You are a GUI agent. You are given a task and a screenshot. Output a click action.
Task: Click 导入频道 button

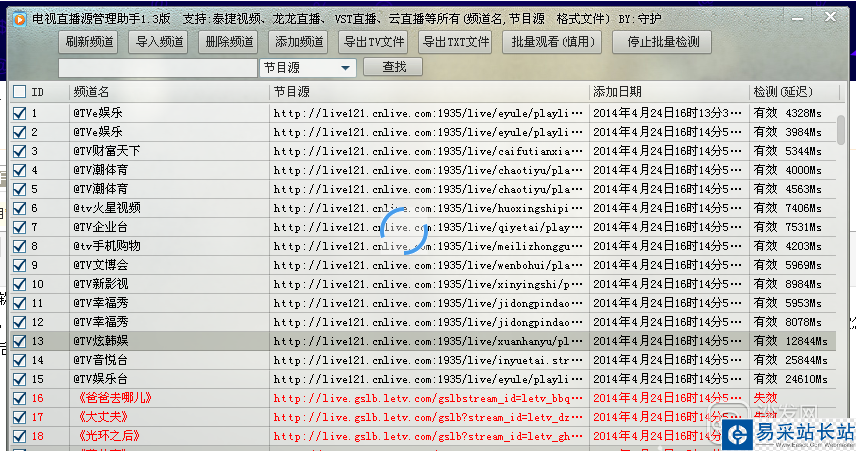pos(158,42)
